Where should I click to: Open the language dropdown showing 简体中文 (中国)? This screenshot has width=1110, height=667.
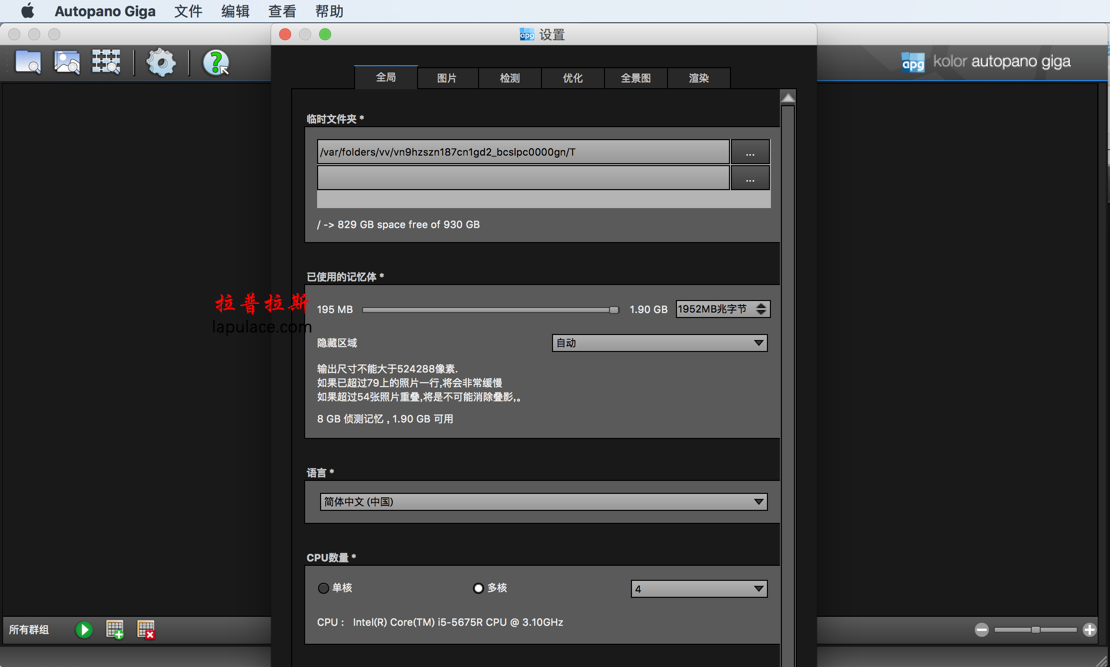pos(543,501)
